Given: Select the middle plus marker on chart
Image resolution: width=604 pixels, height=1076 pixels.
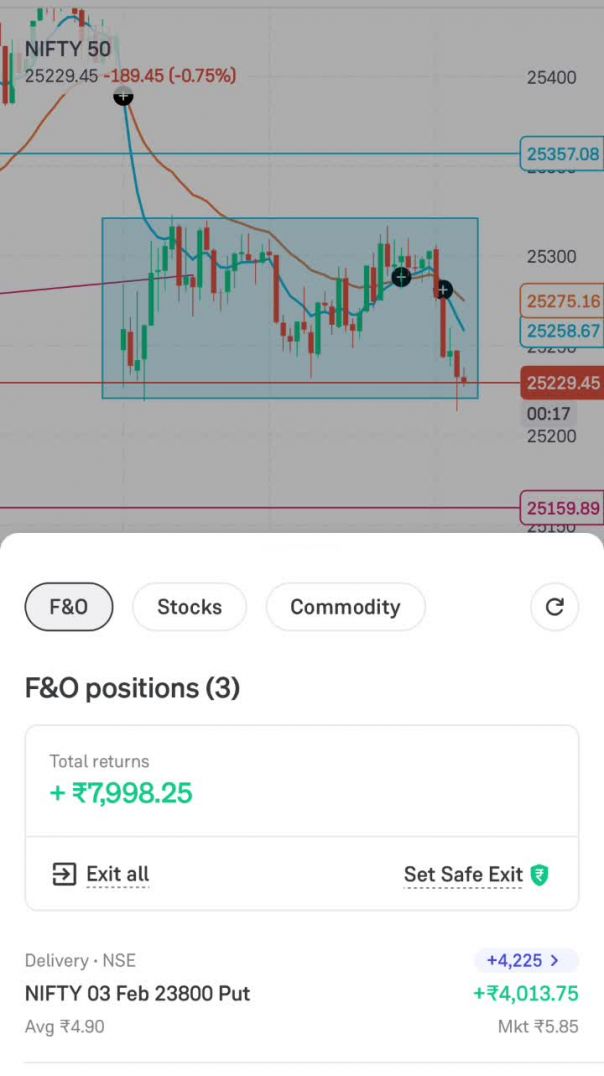Looking at the screenshot, I should 401,277.
